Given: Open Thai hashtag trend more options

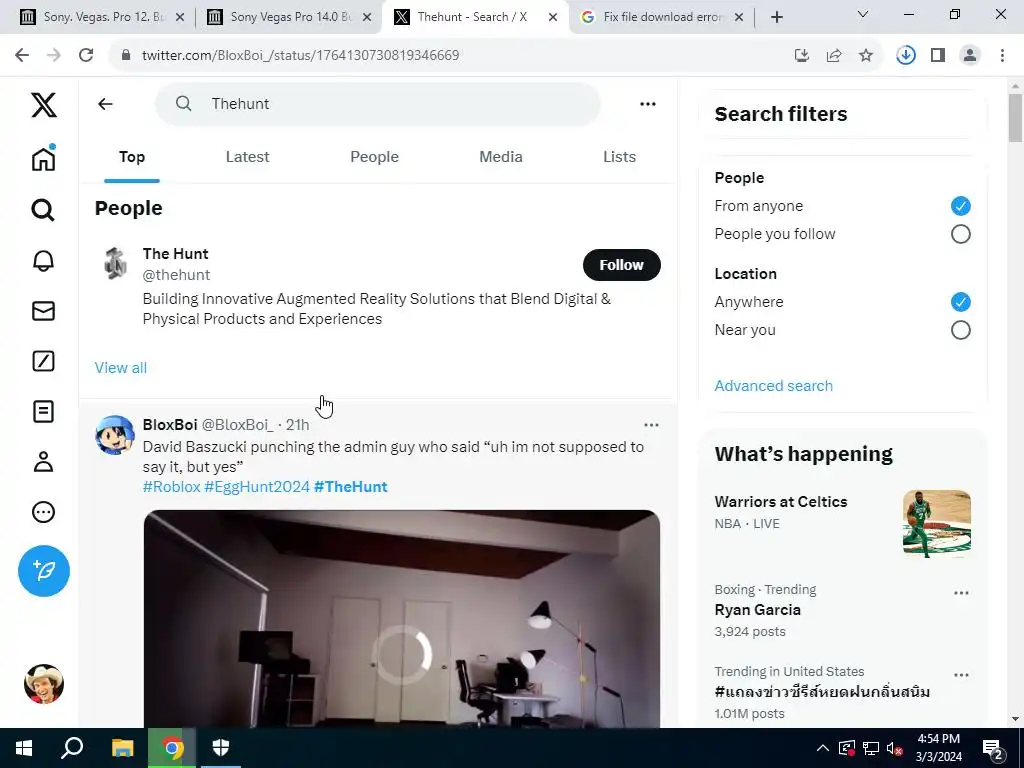Looking at the screenshot, I should click(961, 675).
